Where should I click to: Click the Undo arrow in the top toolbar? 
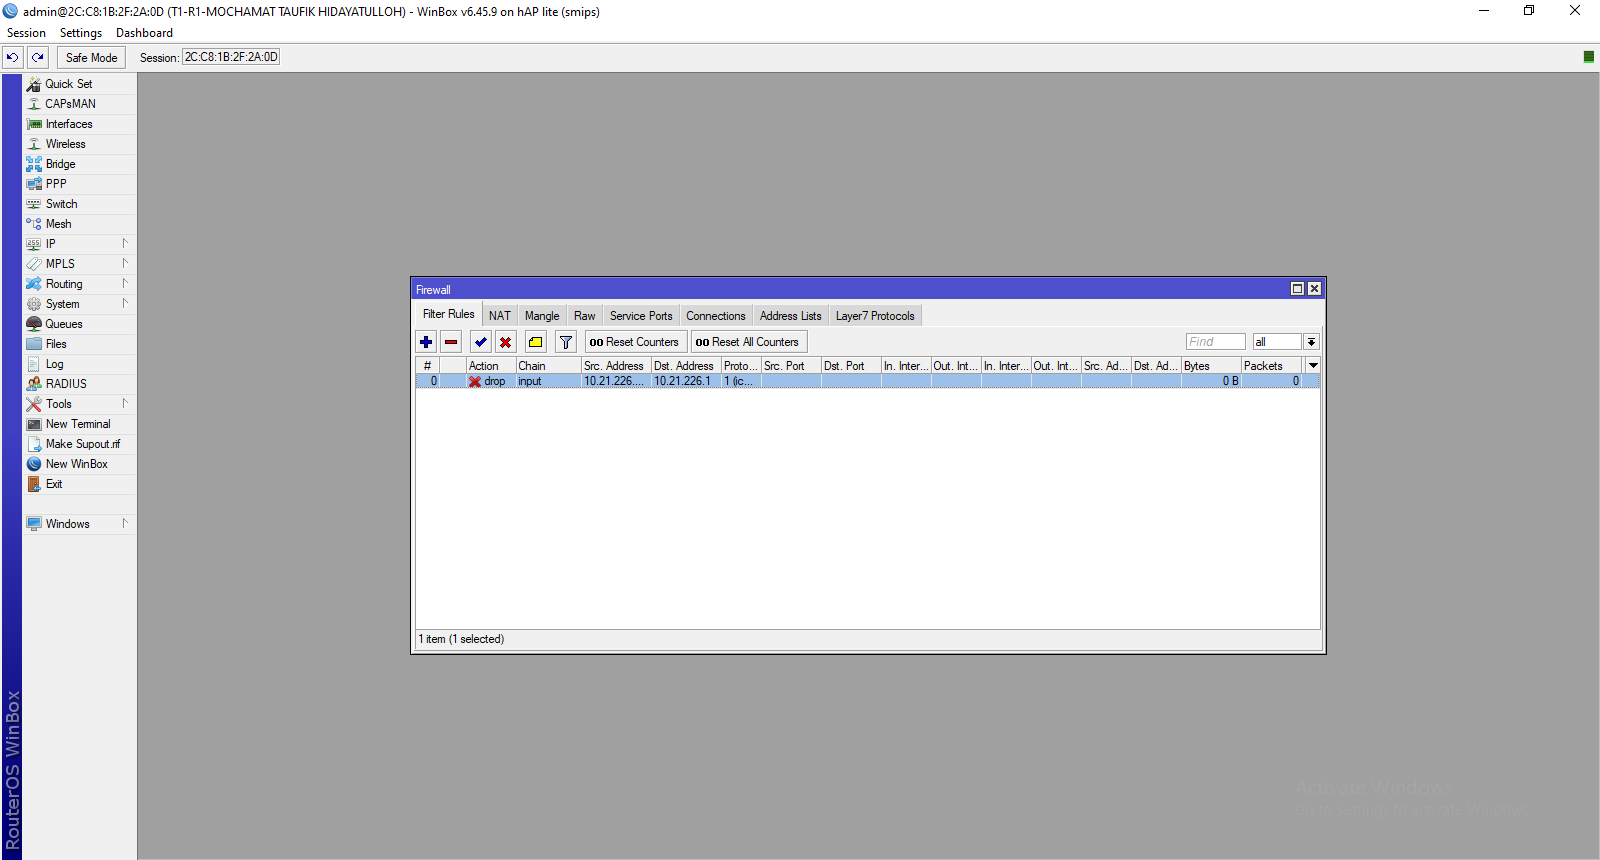point(13,58)
